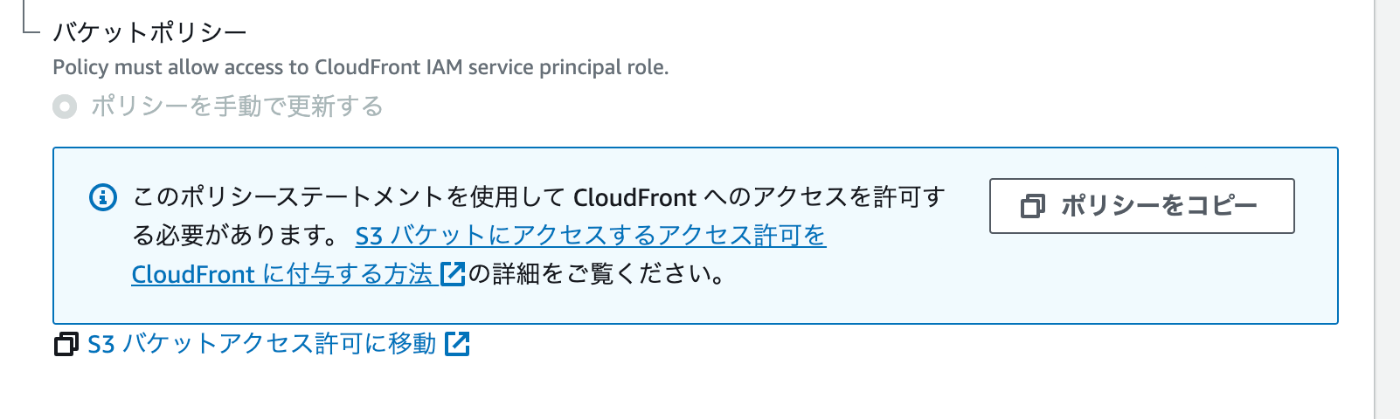Viewport: 1400px width, 419px height.
Task: Click the Policy must allow access description
Action: click(x=359, y=68)
